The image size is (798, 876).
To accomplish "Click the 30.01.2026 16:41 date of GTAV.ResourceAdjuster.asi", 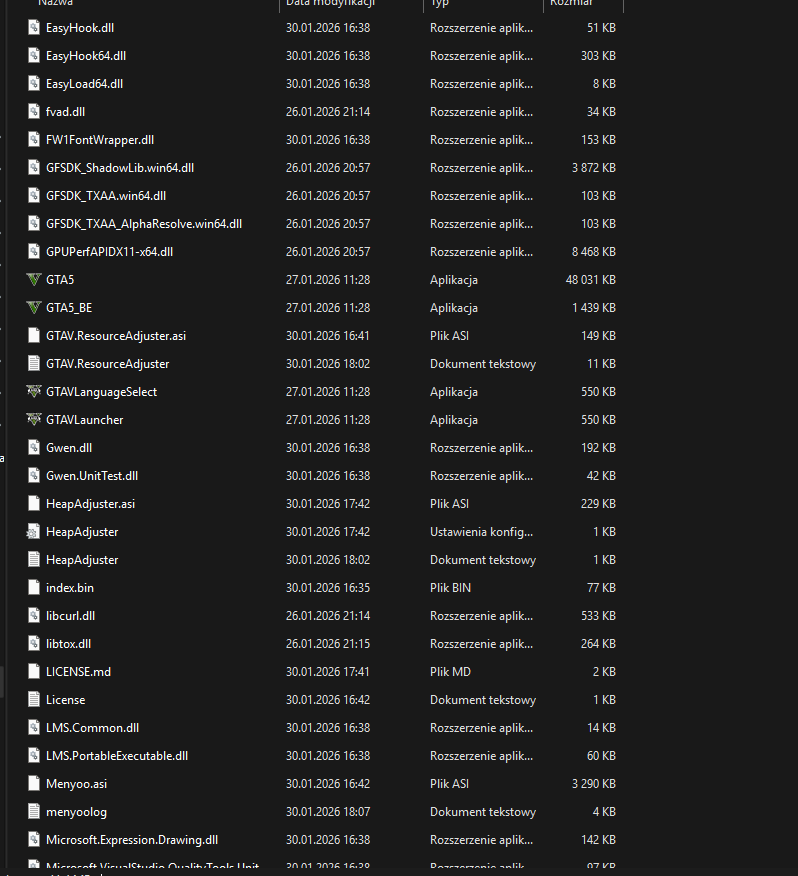I will point(328,335).
